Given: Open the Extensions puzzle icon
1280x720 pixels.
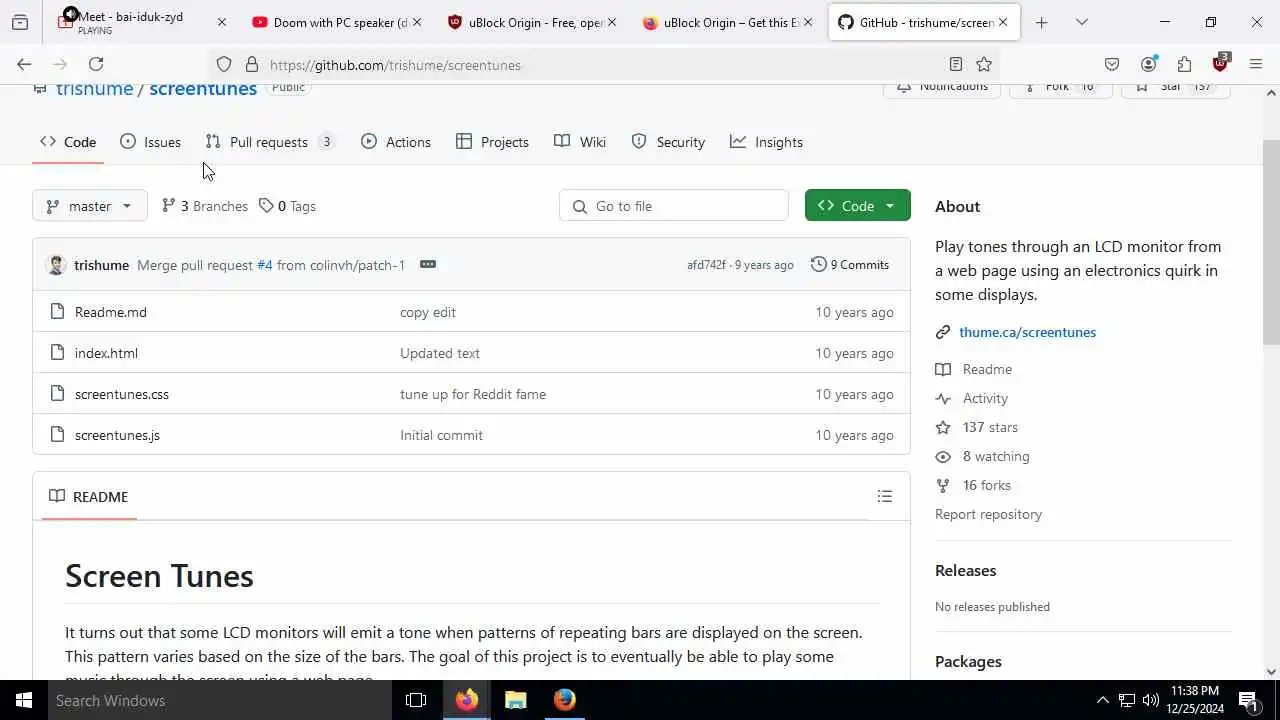Looking at the screenshot, I should [x=1184, y=64].
